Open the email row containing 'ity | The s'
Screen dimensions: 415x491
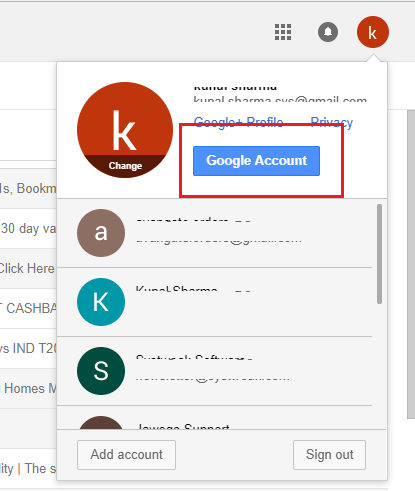coord(28,469)
